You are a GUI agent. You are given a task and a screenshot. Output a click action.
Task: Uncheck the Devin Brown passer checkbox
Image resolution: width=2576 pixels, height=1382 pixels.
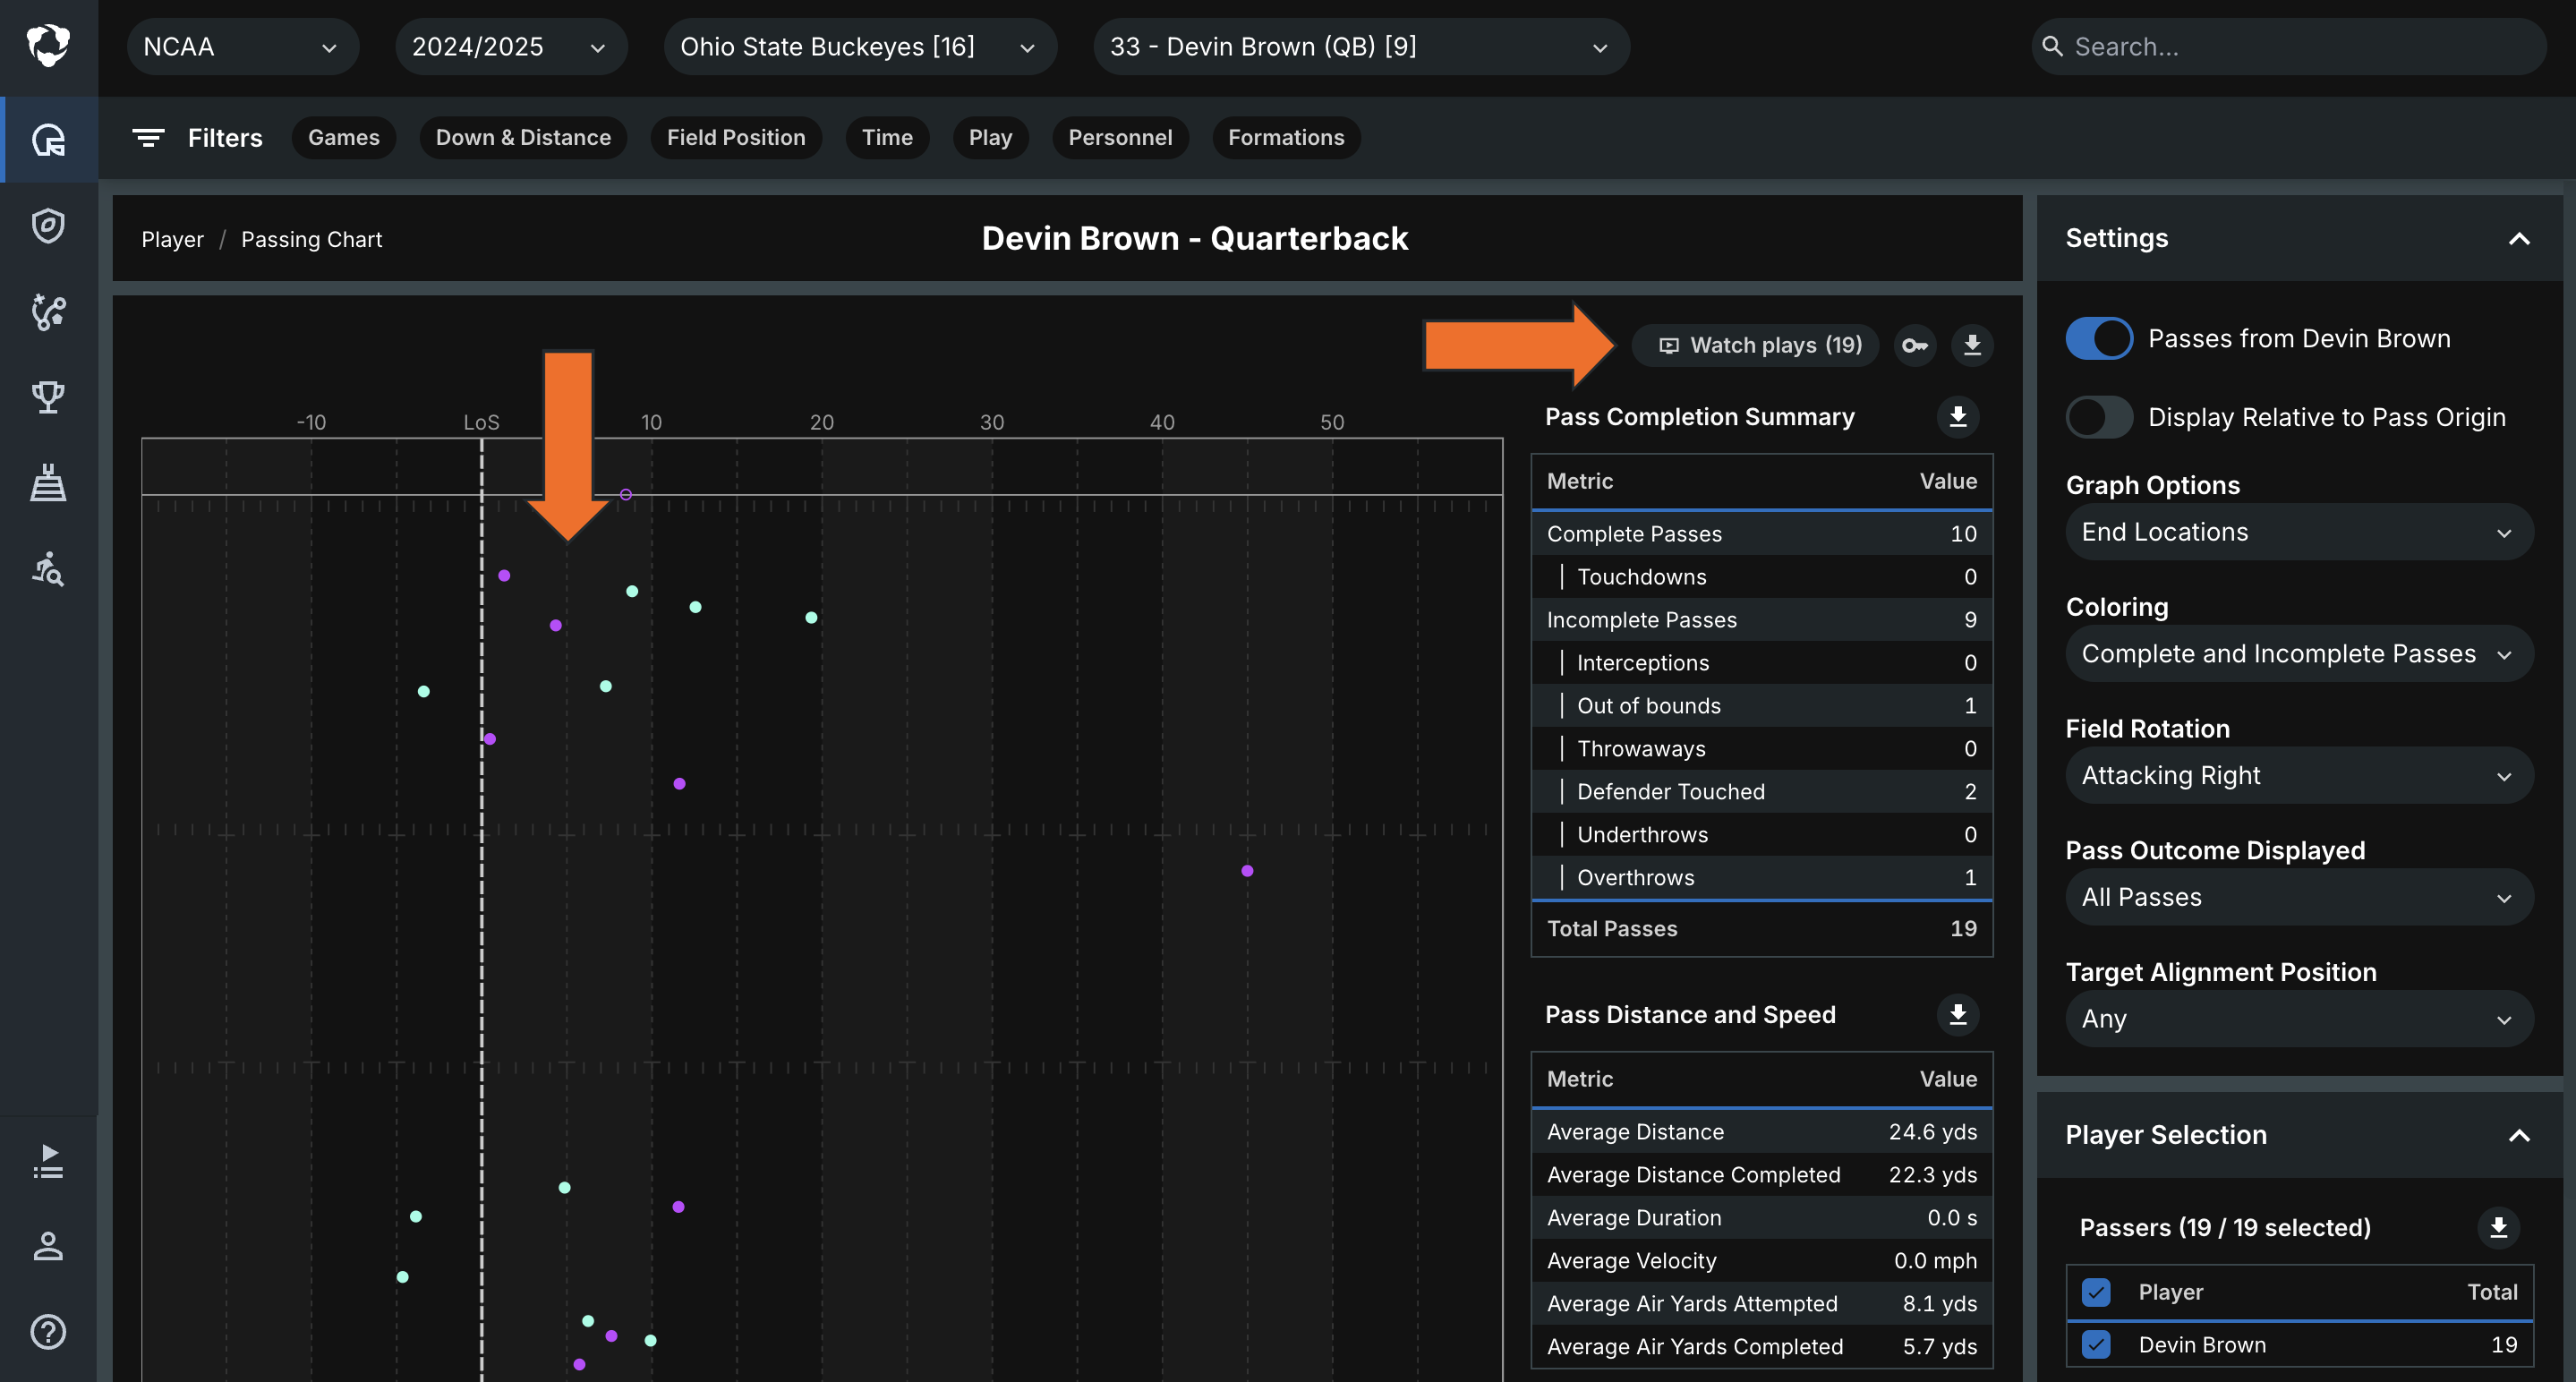2096,1345
